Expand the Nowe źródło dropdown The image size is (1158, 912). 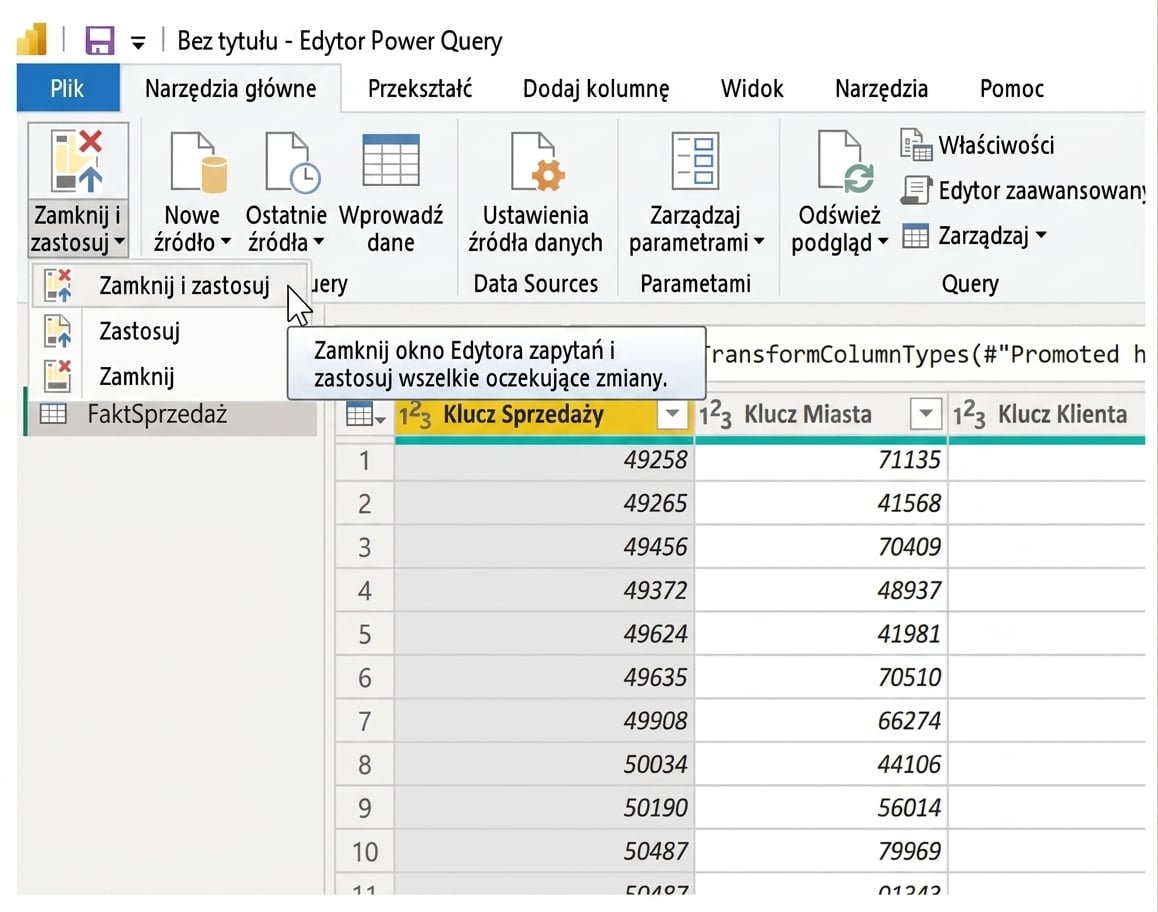(x=225, y=241)
